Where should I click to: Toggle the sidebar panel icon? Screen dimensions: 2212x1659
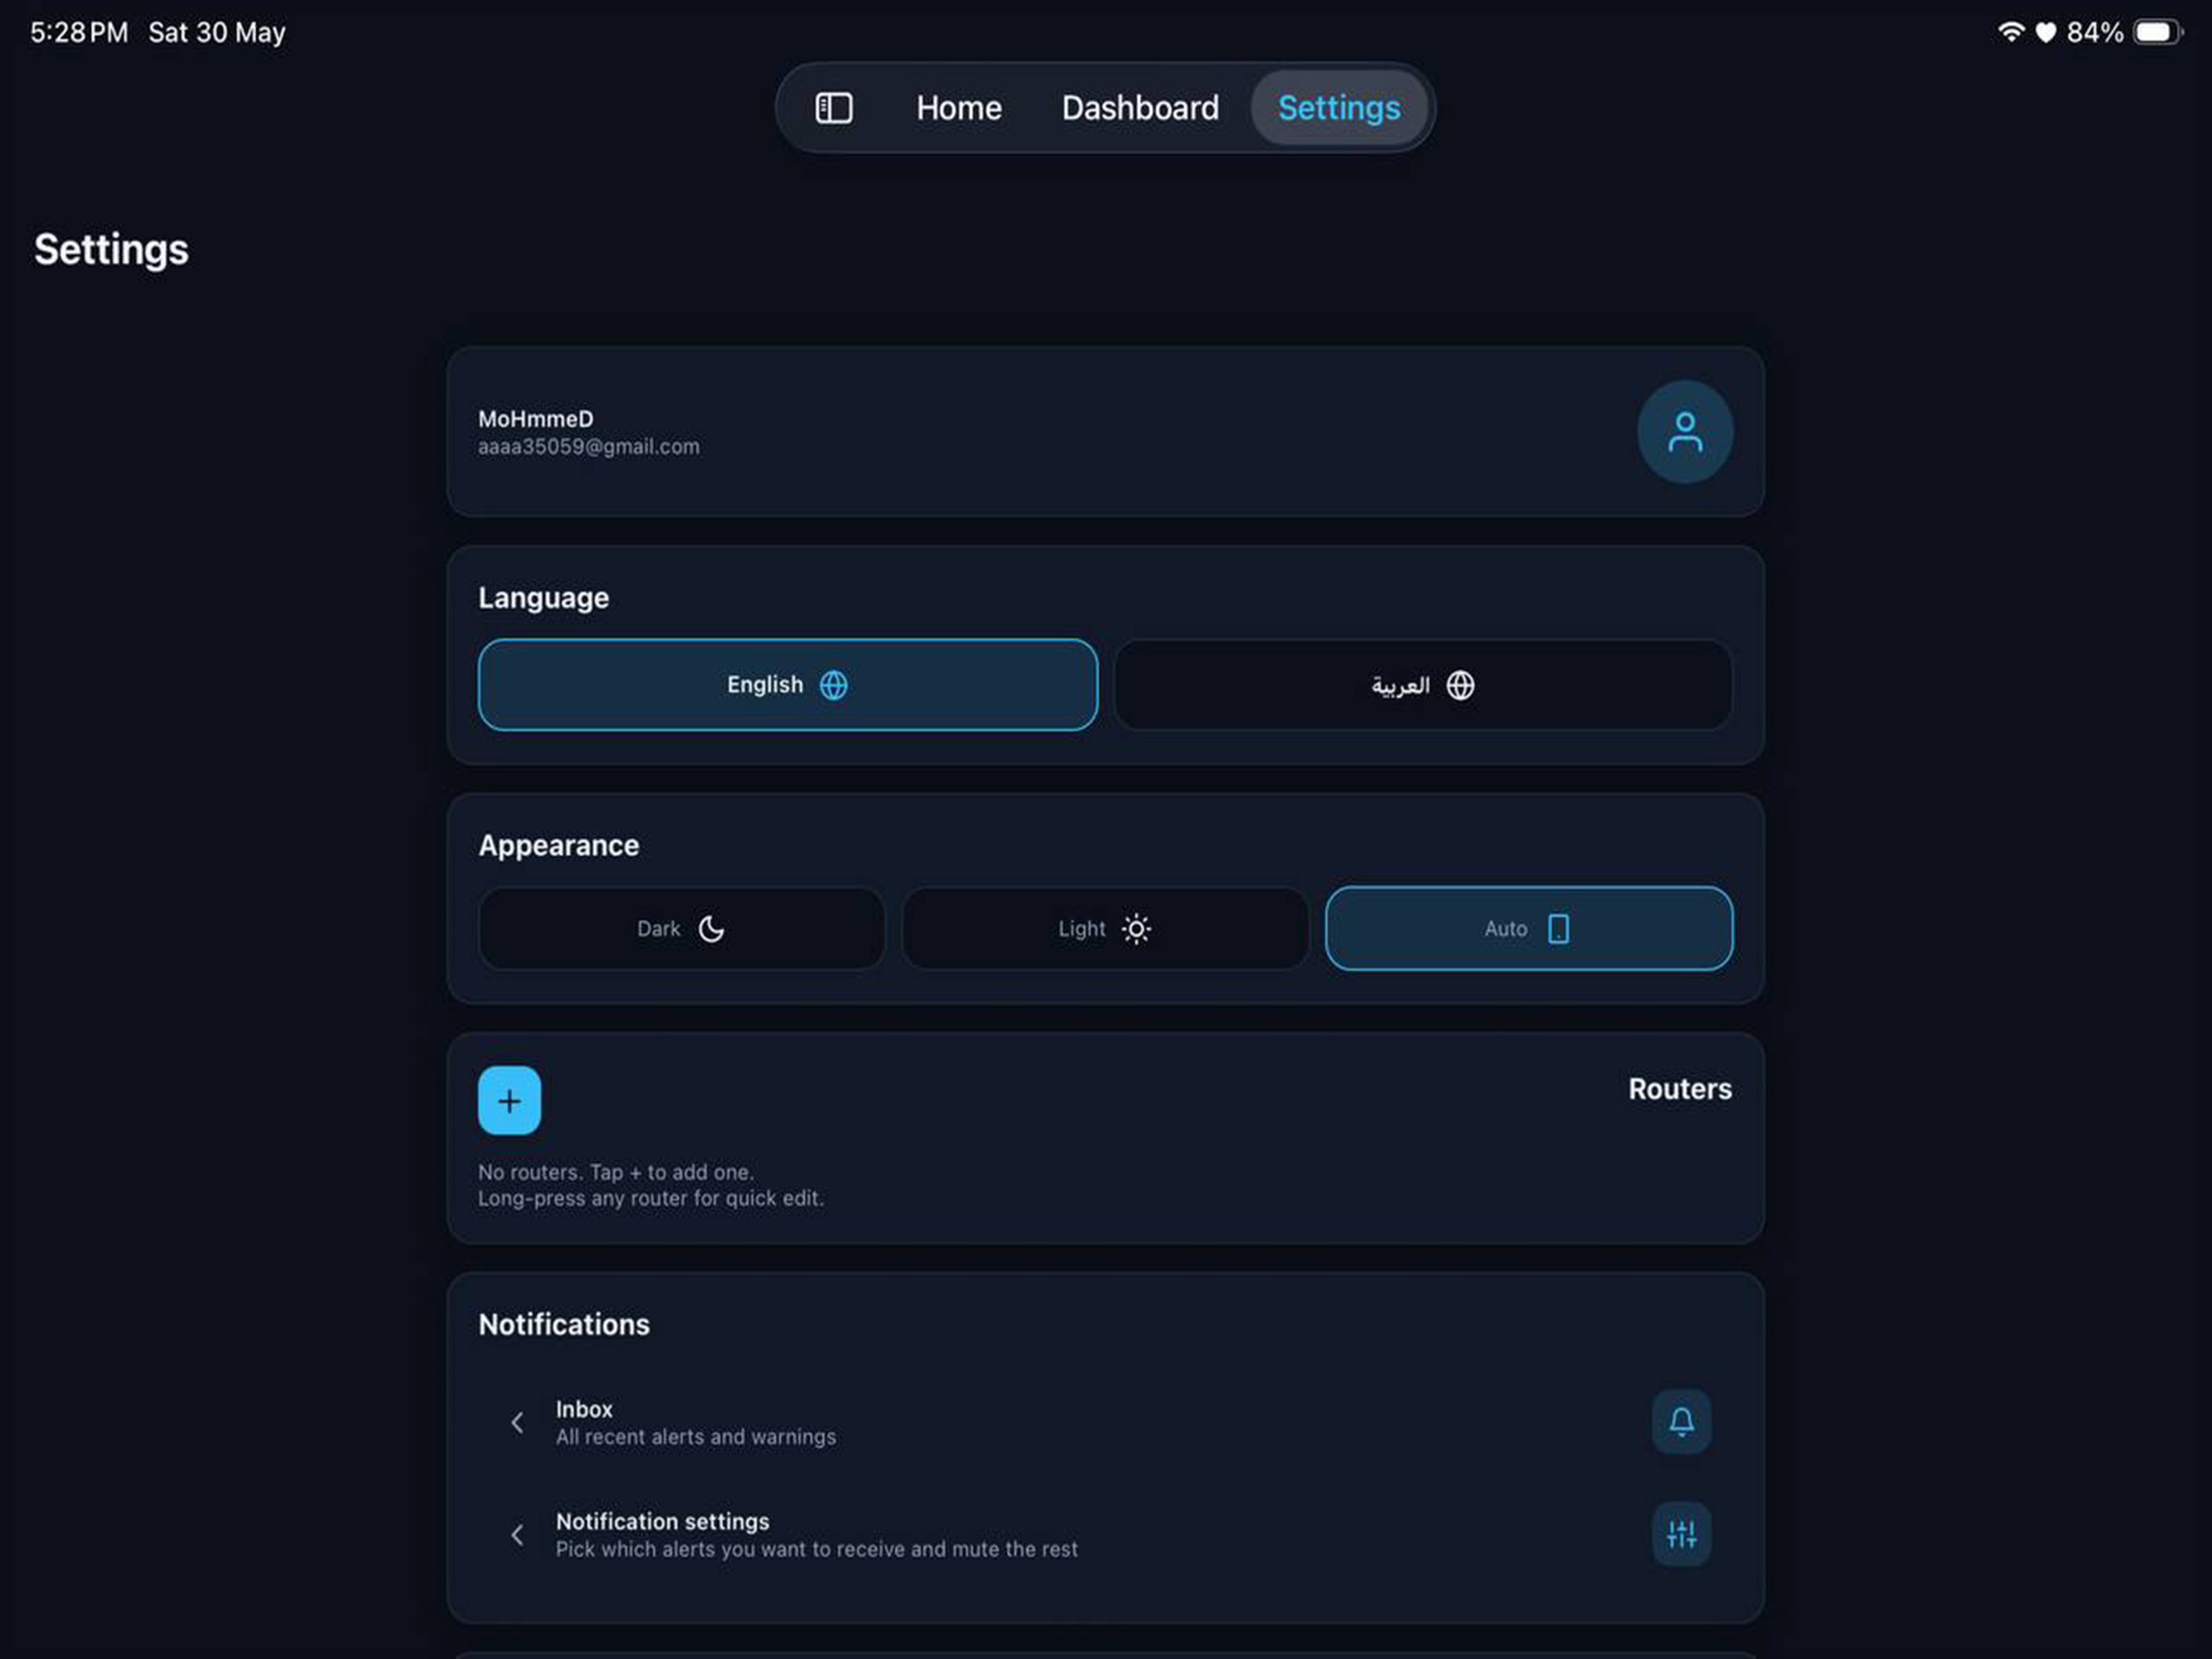[834, 108]
